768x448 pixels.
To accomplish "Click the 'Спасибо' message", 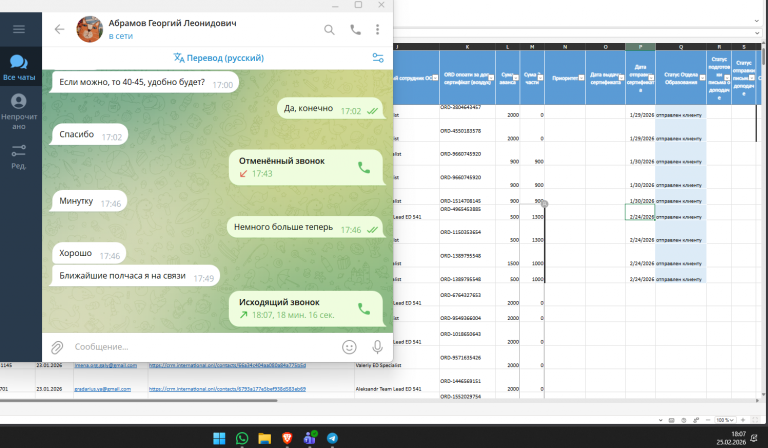I will pos(90,135).
